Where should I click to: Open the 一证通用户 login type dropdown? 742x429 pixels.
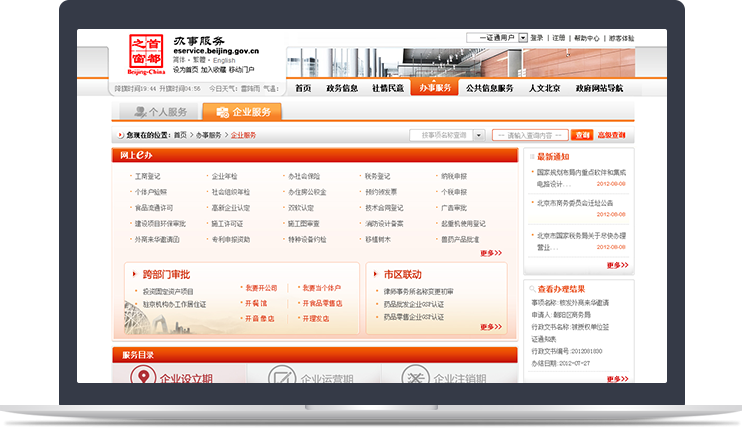pyautogui.click(x=521, y=38)
